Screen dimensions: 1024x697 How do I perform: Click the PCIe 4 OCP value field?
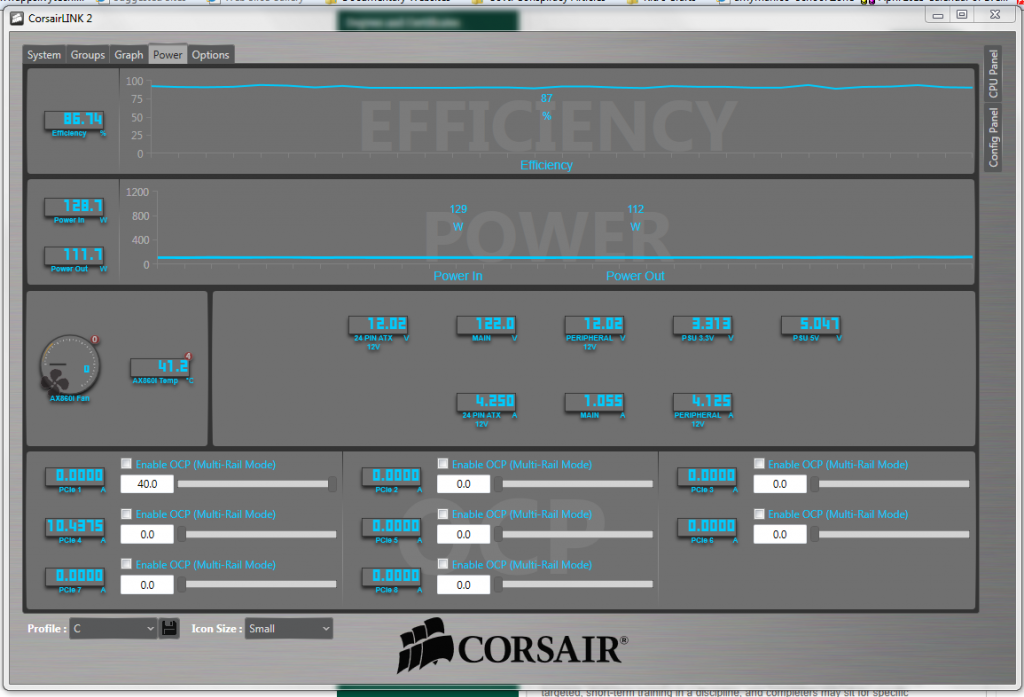click(148, 534)
